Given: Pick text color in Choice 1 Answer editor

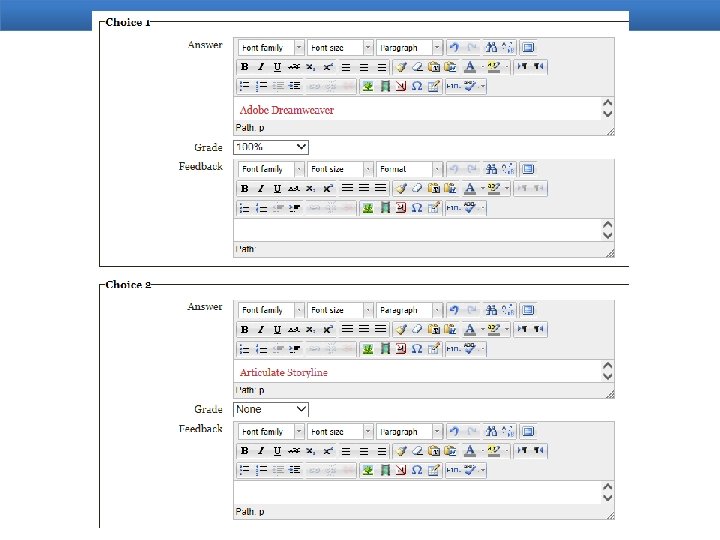Looking at the screenshot, I should (x=470, y=67).
